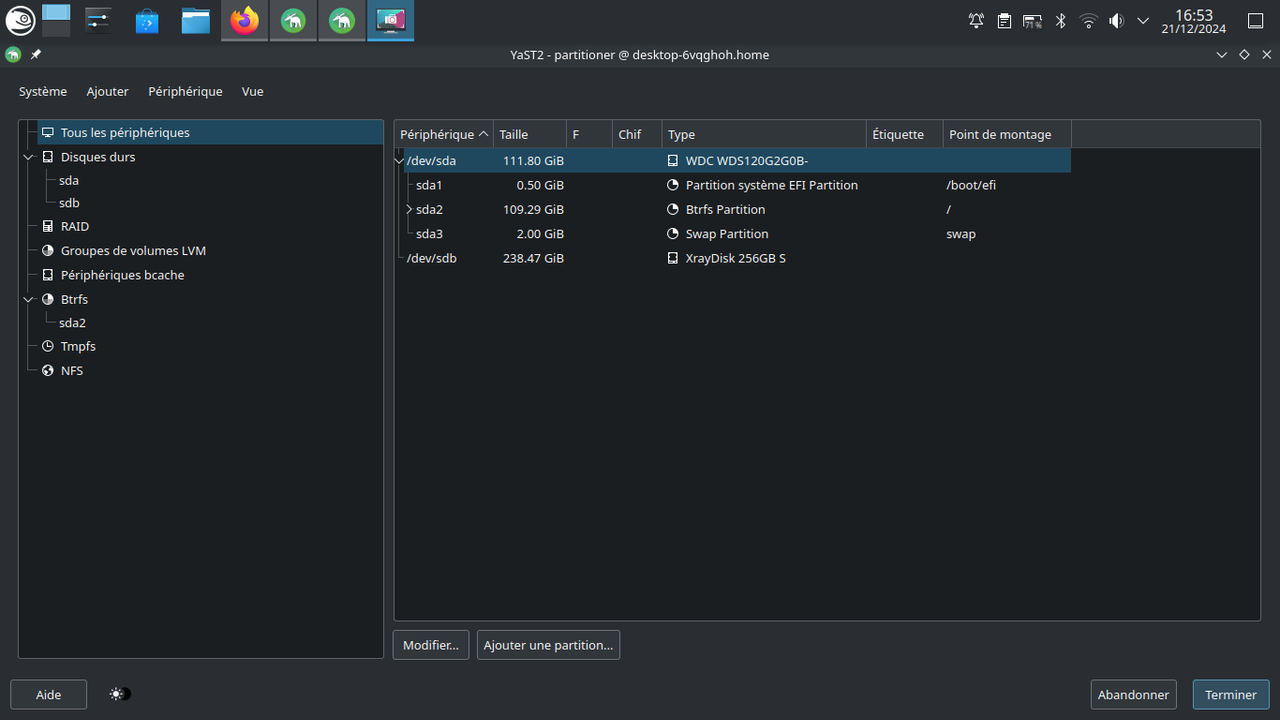The width and height of the screenshot is (1280, 720).
Task: Click the EFI partition type icon
Action: click(x=673, y=185)
